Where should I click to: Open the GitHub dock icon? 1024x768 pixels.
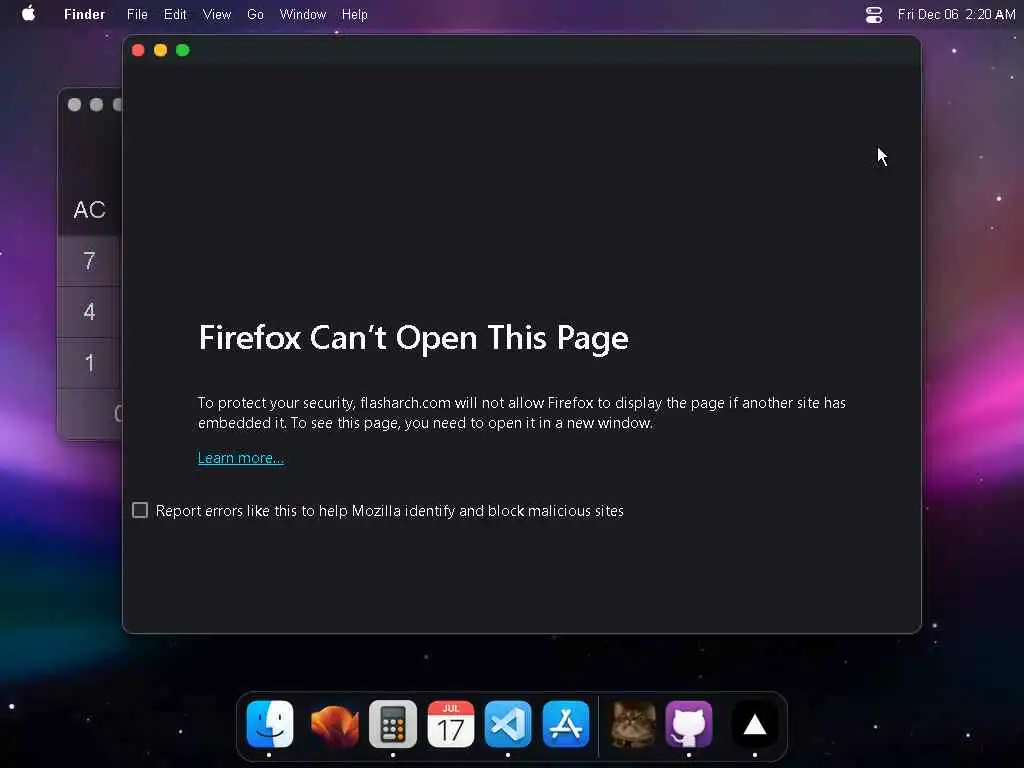pyautogui.click(x=689, y=724)
